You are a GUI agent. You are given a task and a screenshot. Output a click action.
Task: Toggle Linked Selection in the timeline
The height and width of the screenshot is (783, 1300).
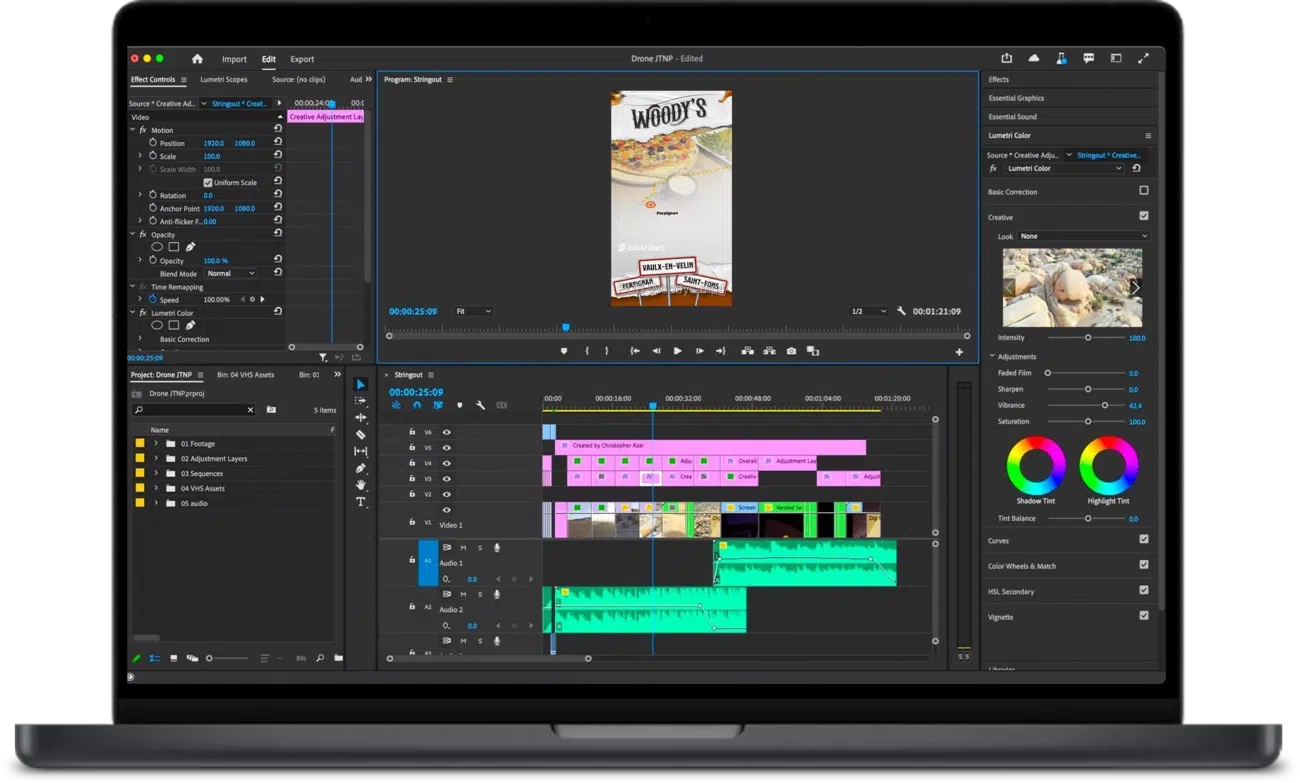click(438, 405)
